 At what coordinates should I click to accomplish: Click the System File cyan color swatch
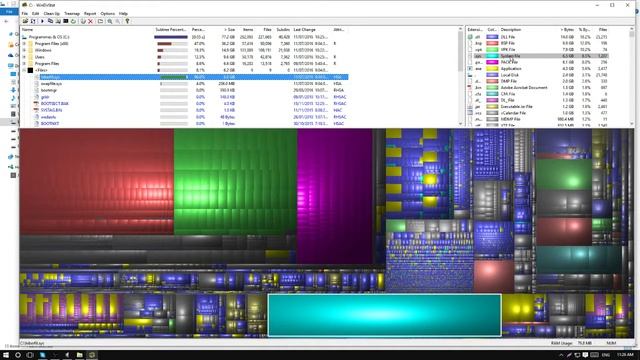point(492,56)
